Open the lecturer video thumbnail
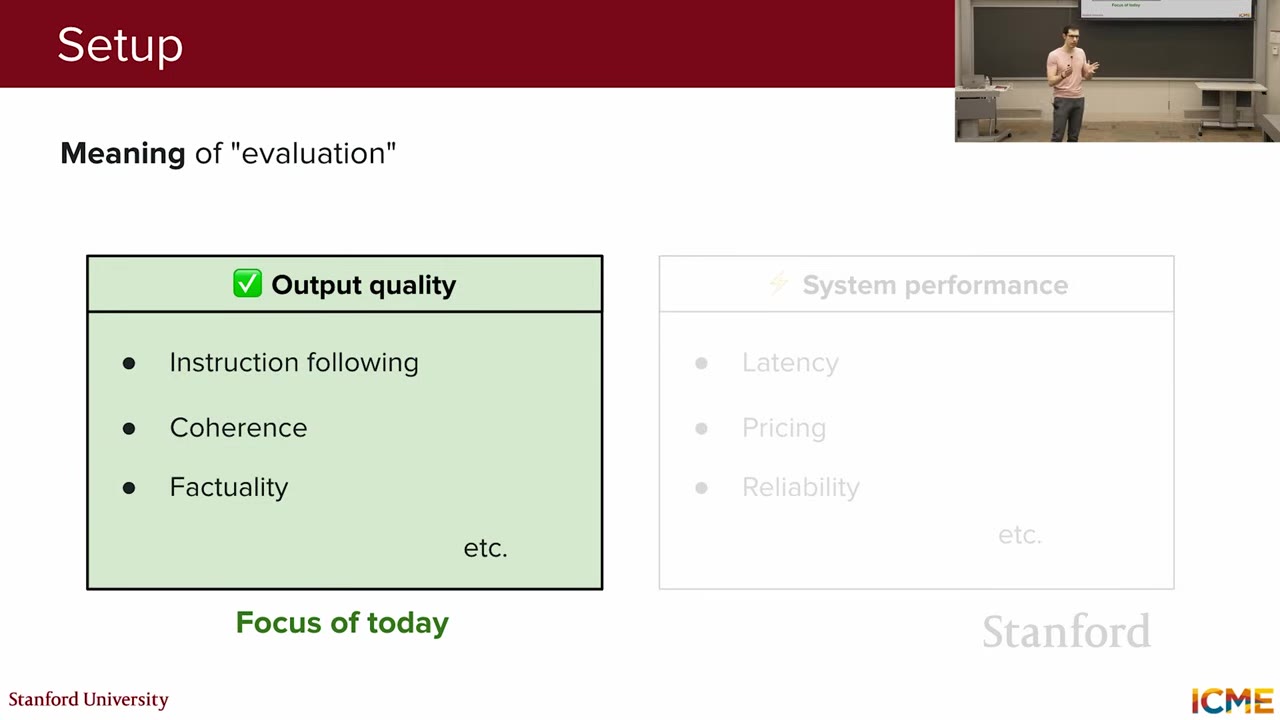The width and height of the screenshot is (1280, 720). [x=1117, y=71]
